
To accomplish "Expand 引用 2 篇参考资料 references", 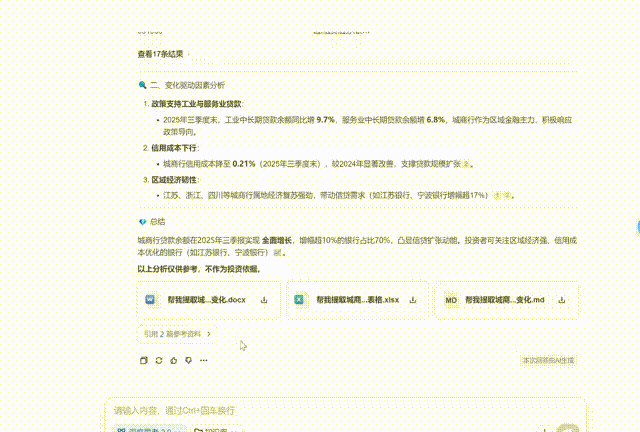I will [177, 334].
